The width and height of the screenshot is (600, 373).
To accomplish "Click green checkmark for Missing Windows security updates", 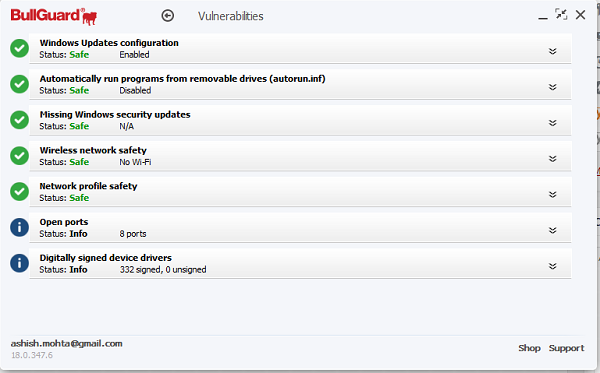I will [x=20, y=120].
